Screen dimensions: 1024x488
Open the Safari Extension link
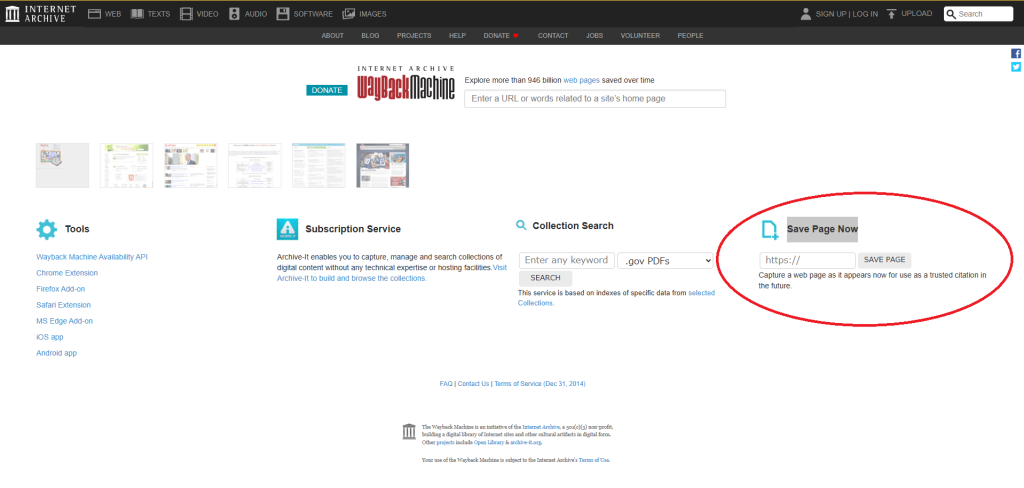pyautogui.click(x=63, y=305)
